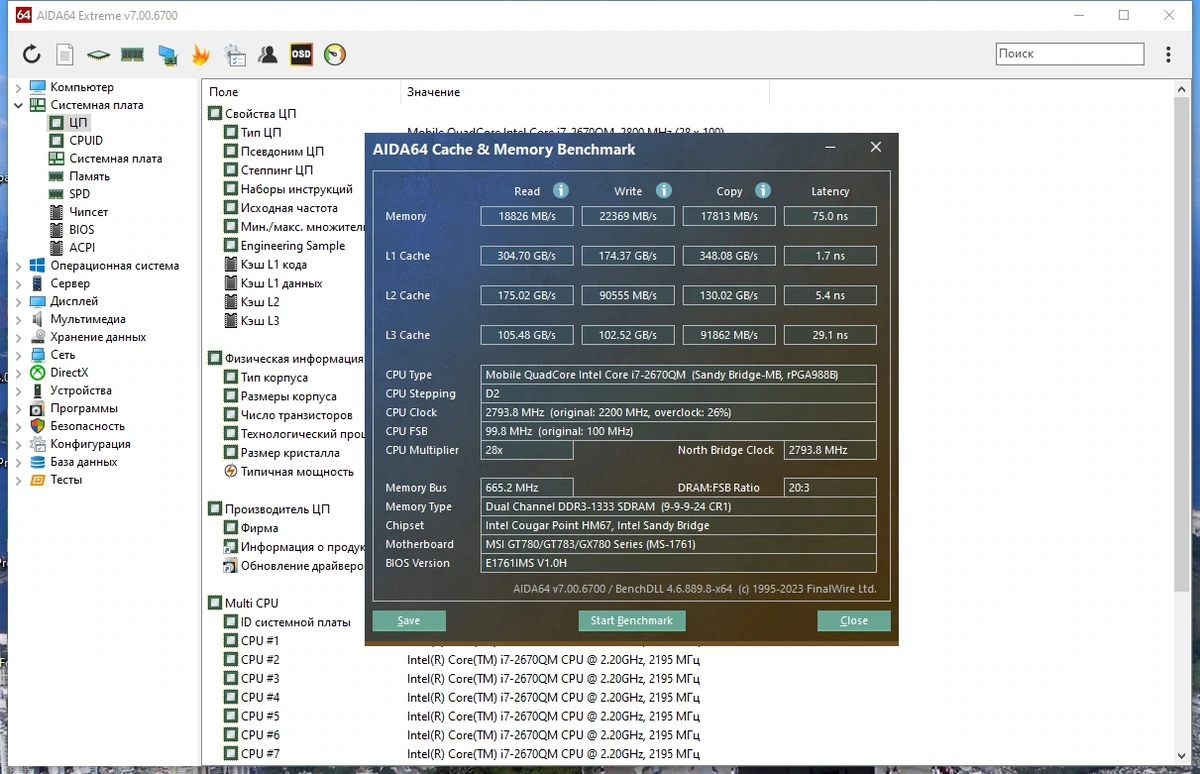Viewport: 1200px width, 774px height.
Task: Click the DirectX icon in the tree
Action: (37, 373)
